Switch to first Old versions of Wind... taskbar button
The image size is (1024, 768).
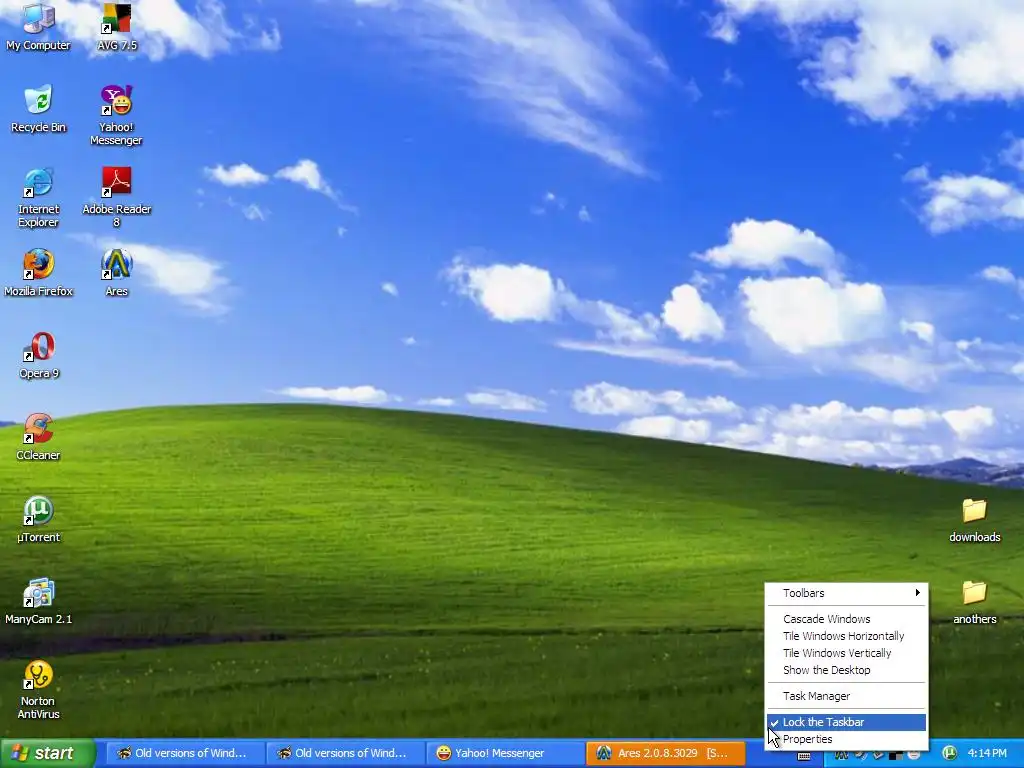(x=185, y=753)
